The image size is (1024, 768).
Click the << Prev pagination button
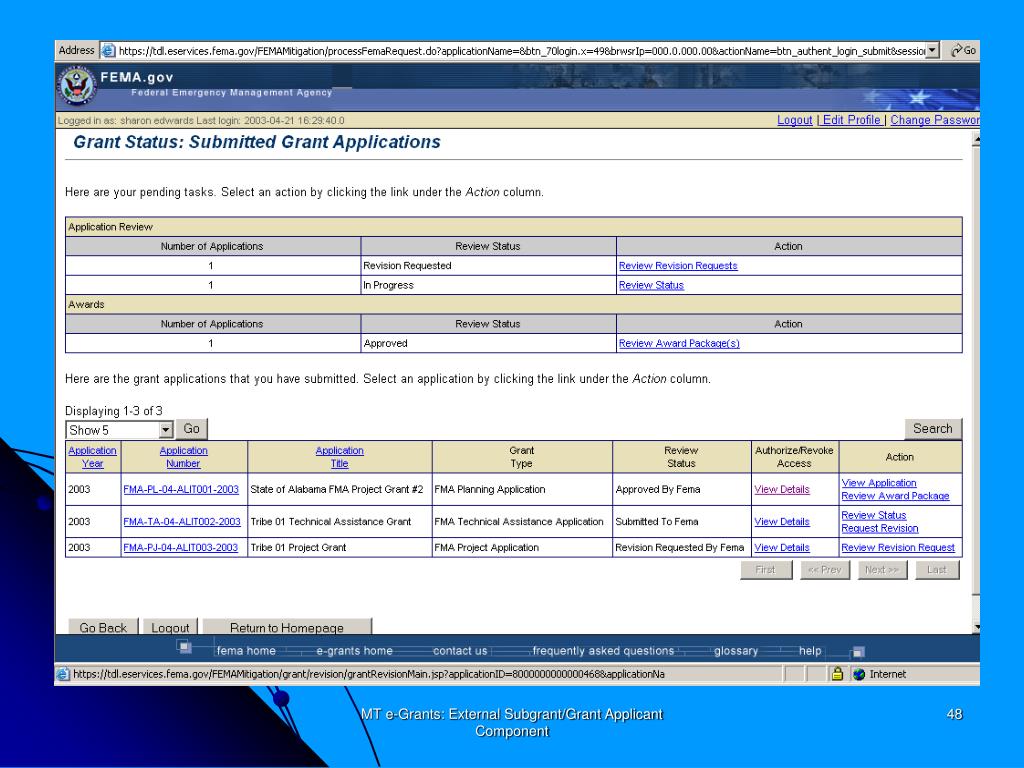click(824, 570)
